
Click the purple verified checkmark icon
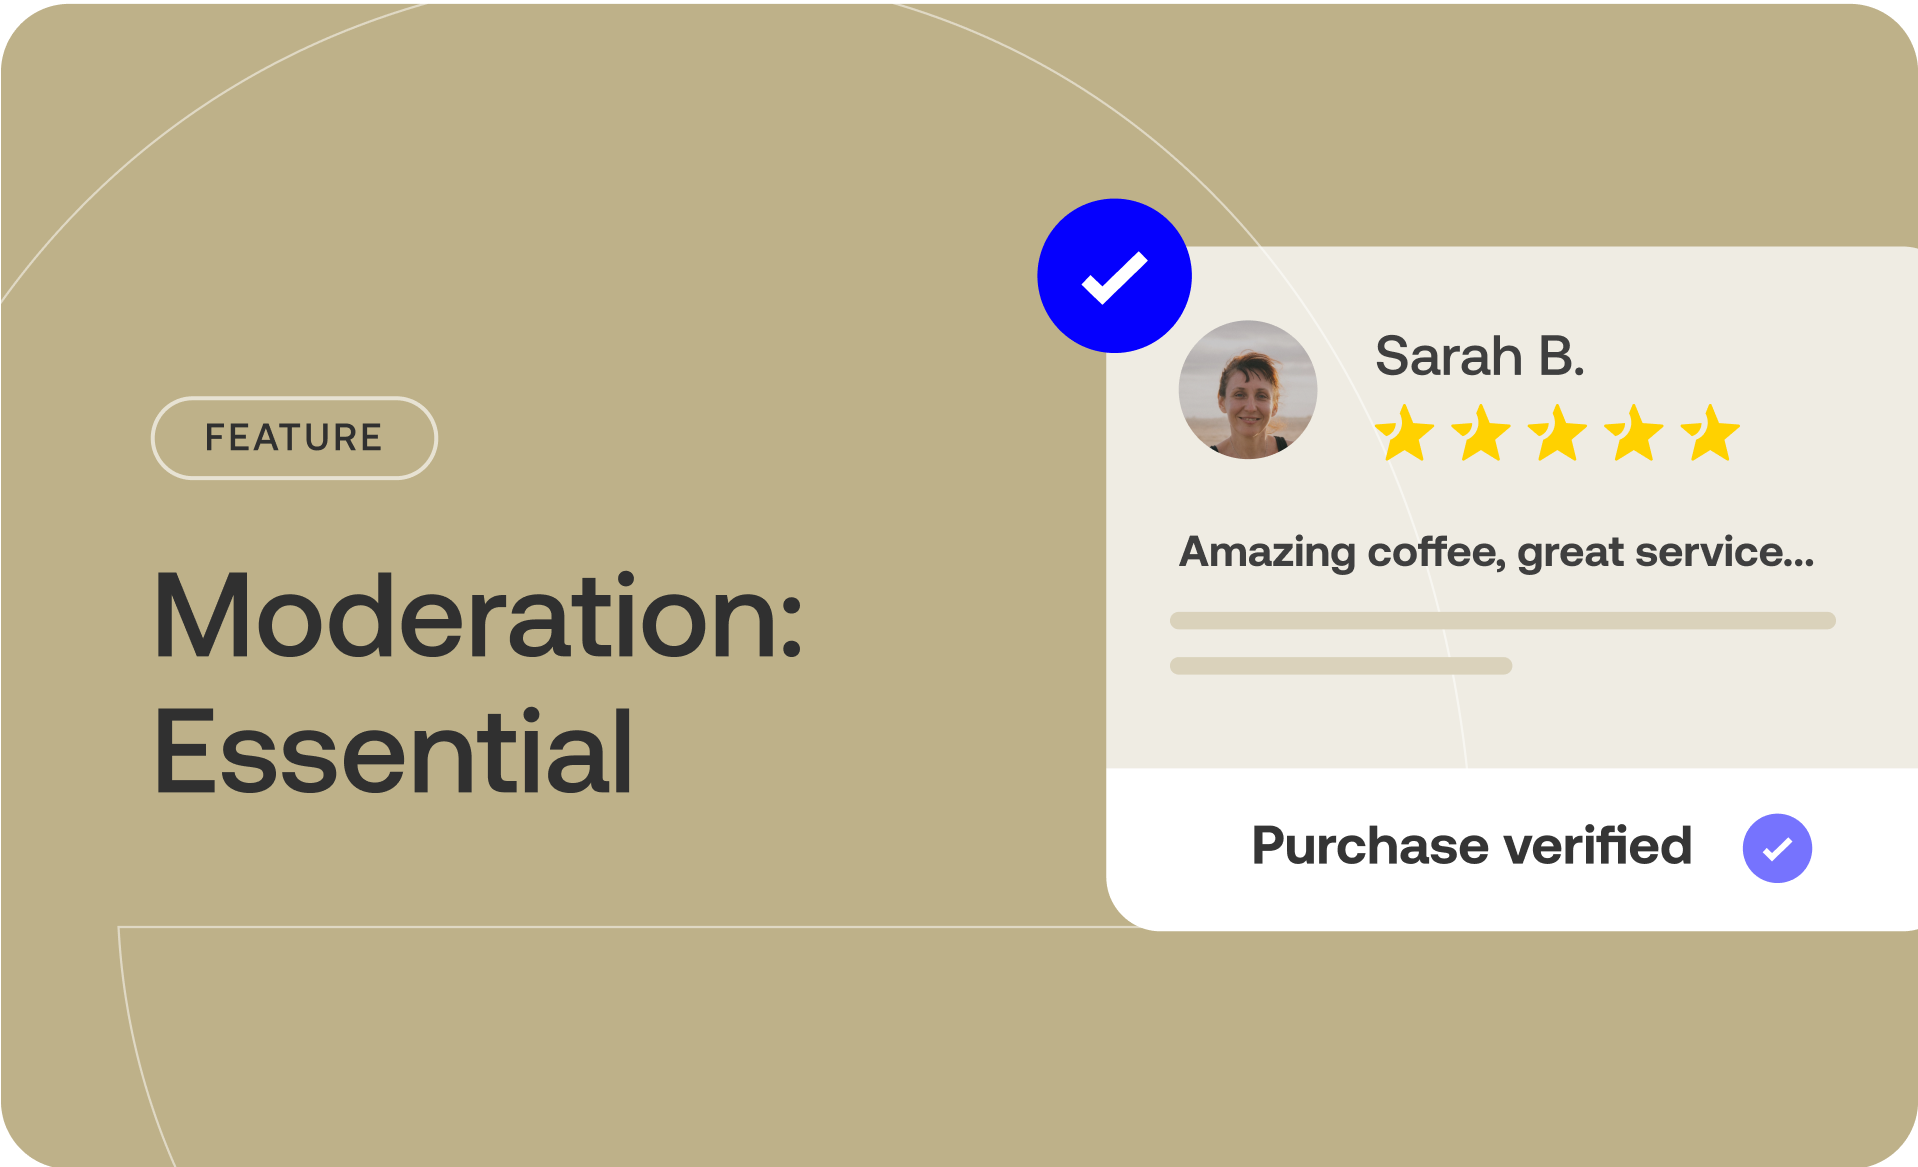[x=1776, y=848]
